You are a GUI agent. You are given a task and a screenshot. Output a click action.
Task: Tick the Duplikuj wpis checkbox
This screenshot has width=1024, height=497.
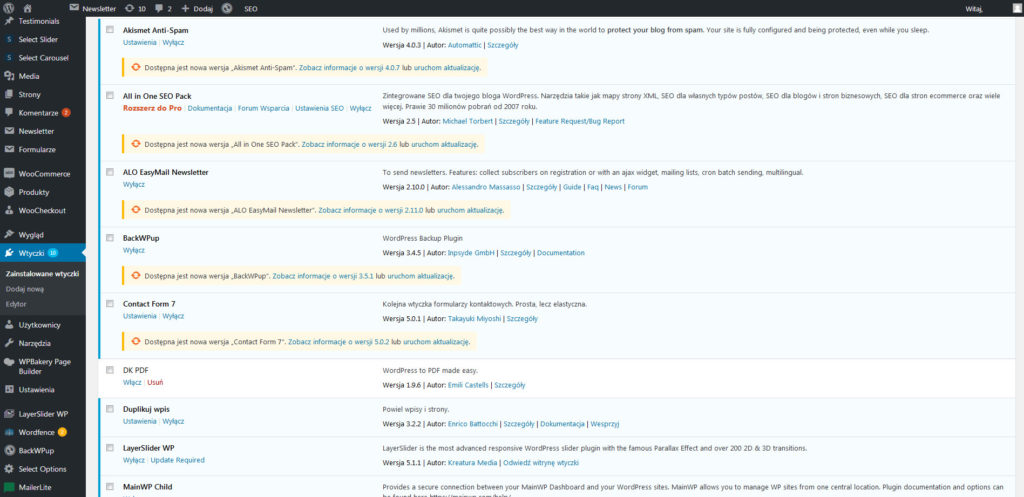(110, 408)
